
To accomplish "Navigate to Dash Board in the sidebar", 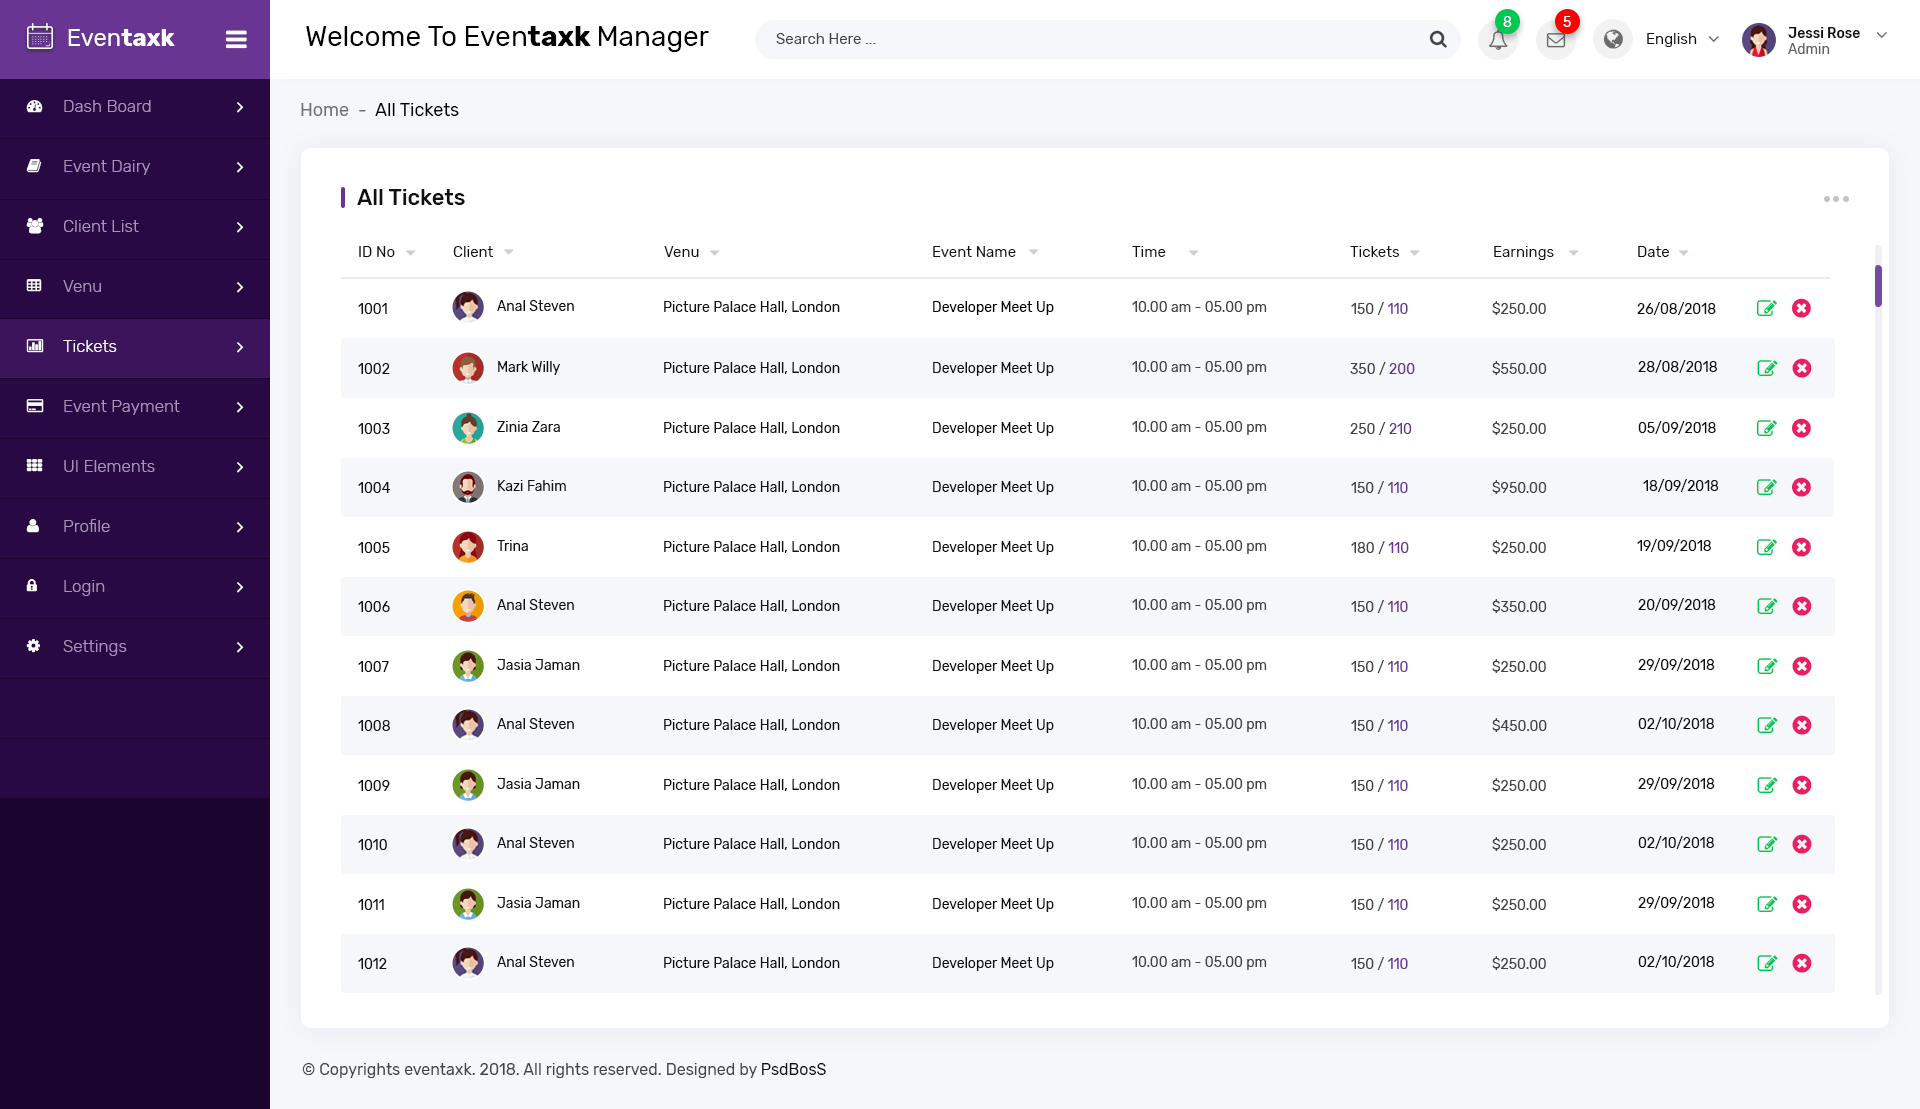I will point(107,106).
